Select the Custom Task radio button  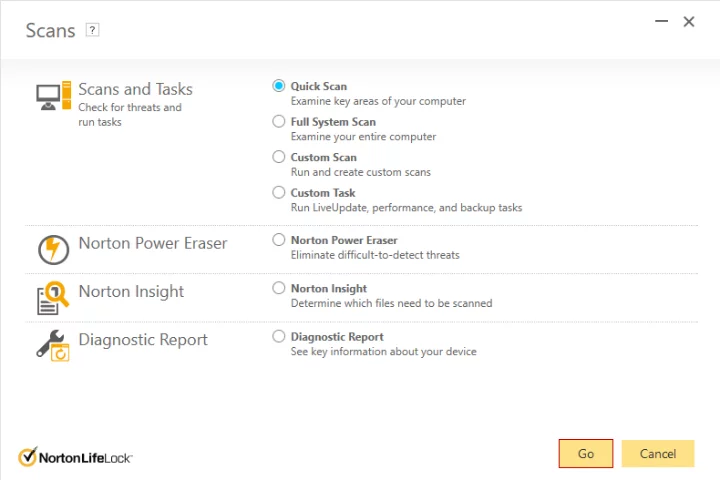[279, 192]
